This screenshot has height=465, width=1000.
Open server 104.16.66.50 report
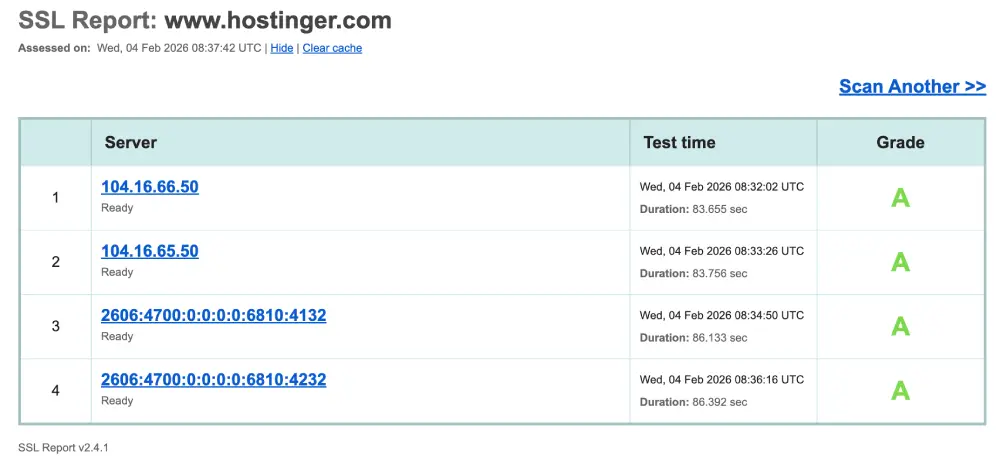click(x=150, y=187)
